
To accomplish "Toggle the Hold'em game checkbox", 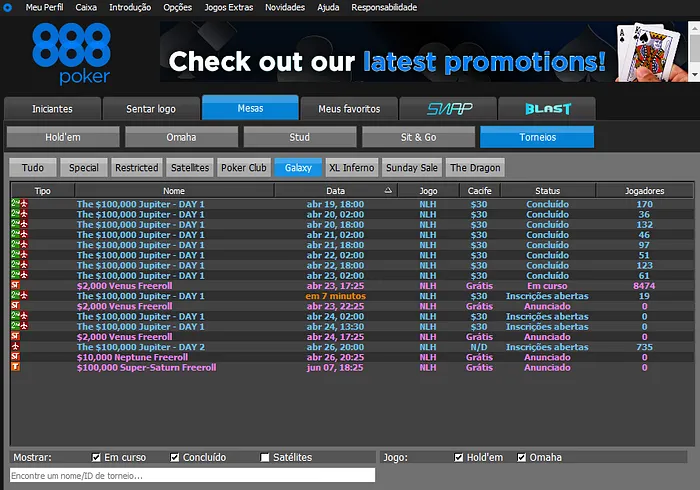I will 458,457.
